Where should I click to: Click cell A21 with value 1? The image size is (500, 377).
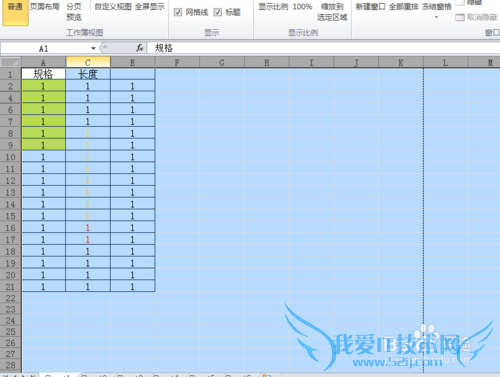coord(43,287)
